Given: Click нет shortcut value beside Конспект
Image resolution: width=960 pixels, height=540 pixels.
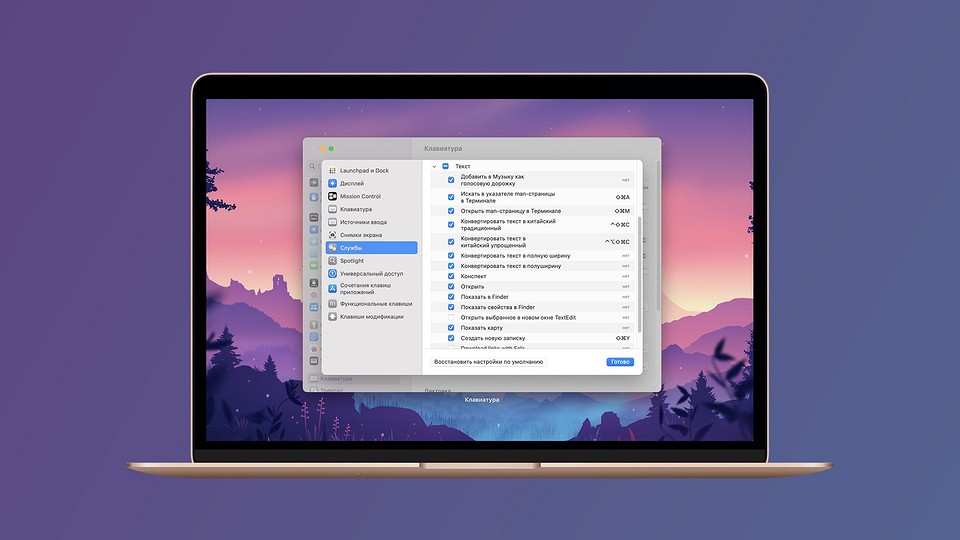Looking at the screenshot, I should (x=626, y=277).
